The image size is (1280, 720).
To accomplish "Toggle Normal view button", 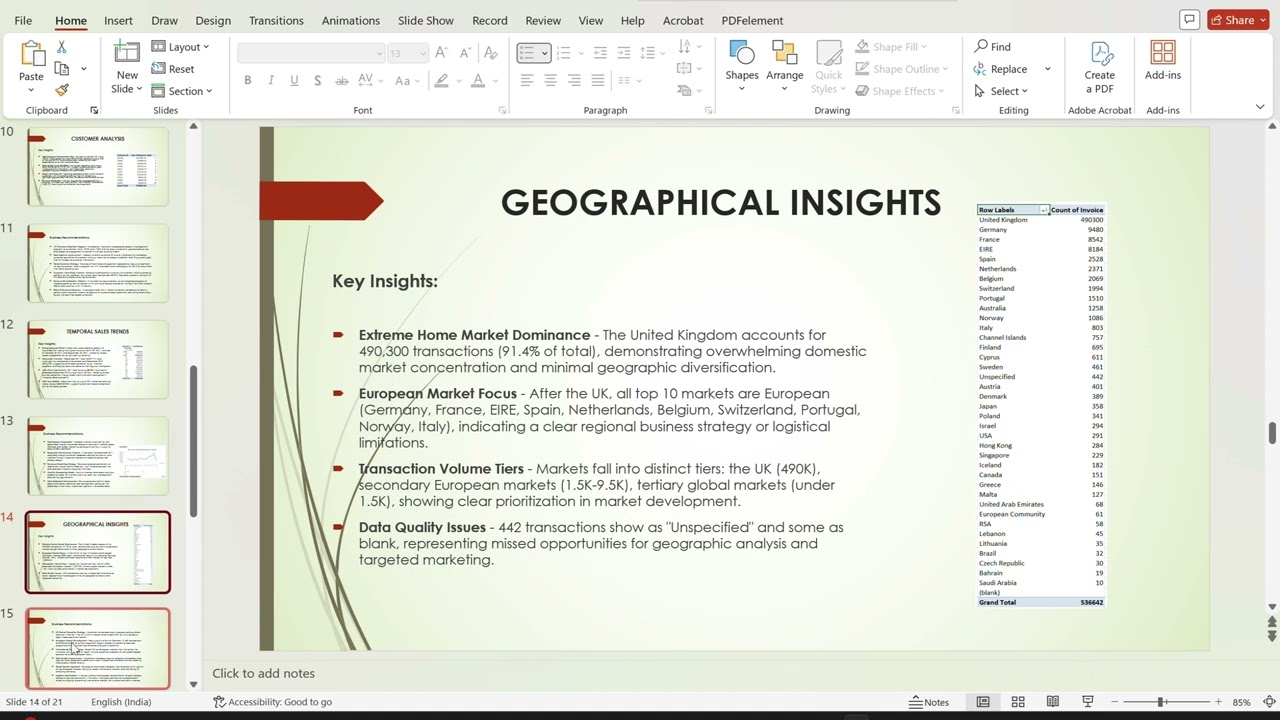I will (x=983, y=702).
